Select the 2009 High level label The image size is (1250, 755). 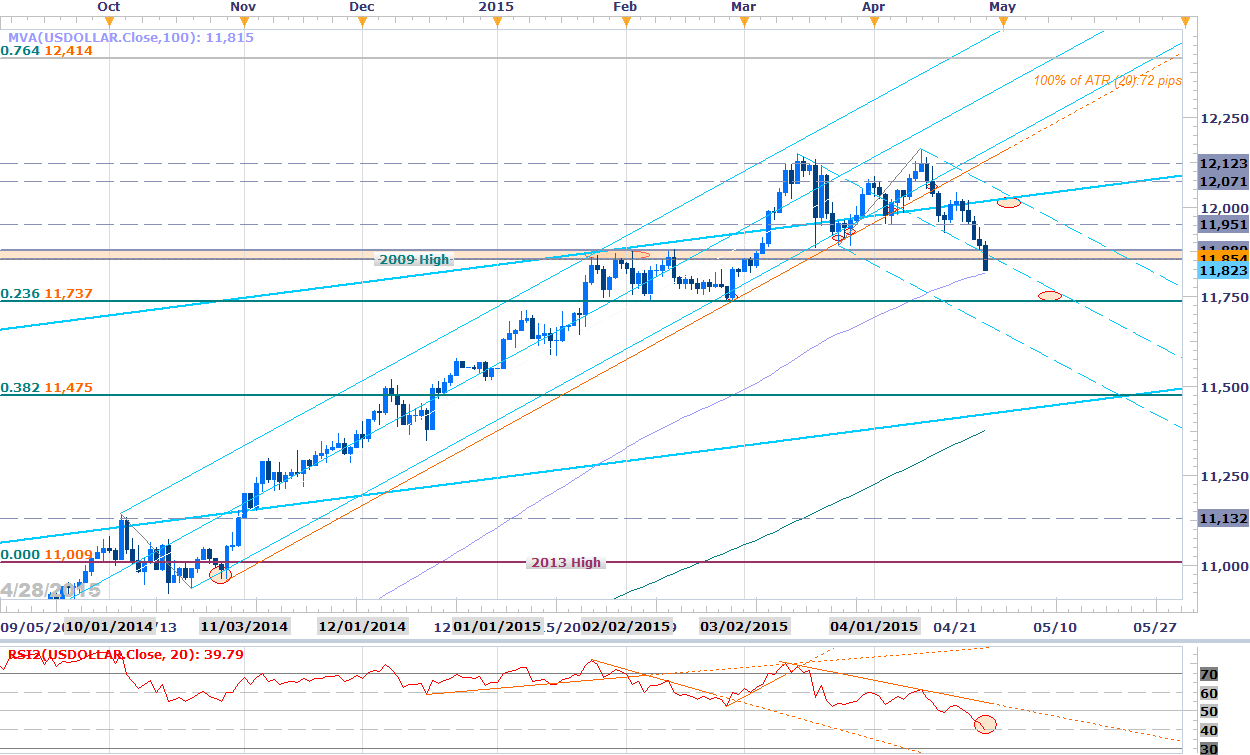click(414, 260)
